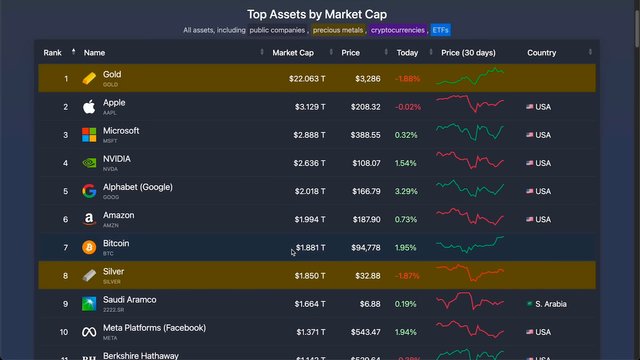This screenshot has height=360, width=640.
Task: Click the Gold bar icon
Action: (89, 78)
